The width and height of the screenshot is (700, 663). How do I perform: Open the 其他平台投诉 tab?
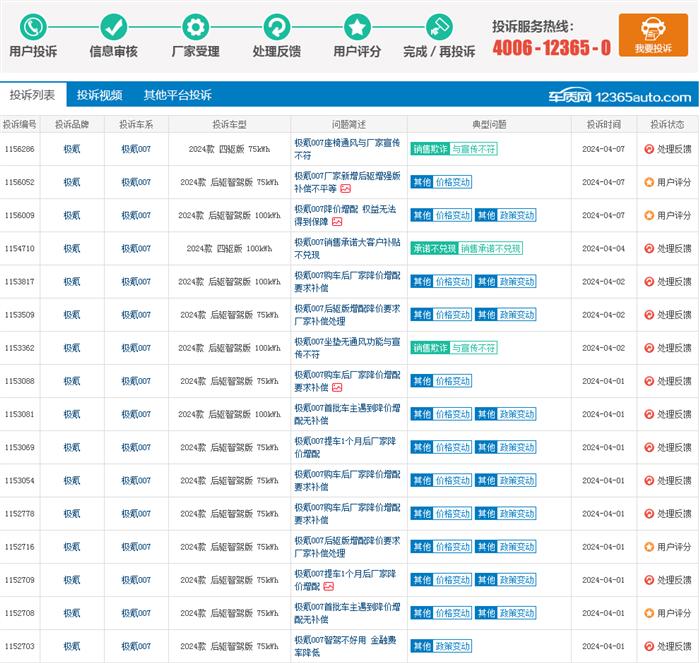coord(178,95)
